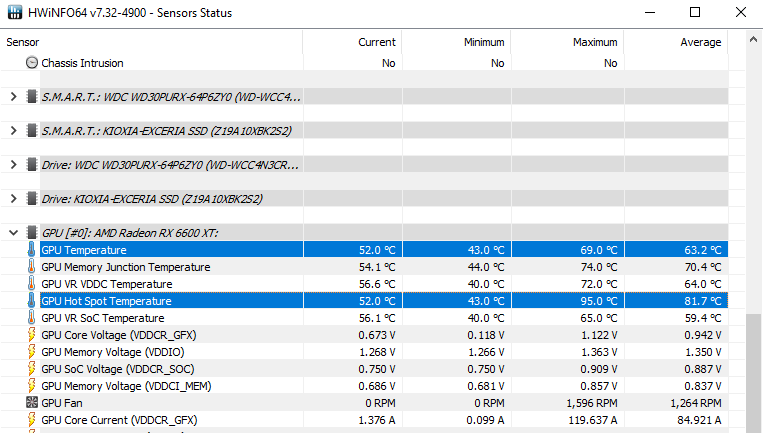The width and height of the screenshot is (763, 433).
Task: Click the Current column header
Action: 352,42
